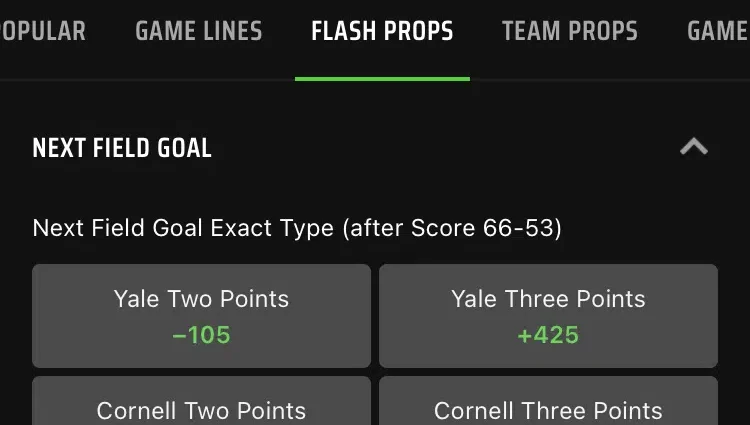Collapse the Next Field Goal section chevron

[x=693, y=148]
